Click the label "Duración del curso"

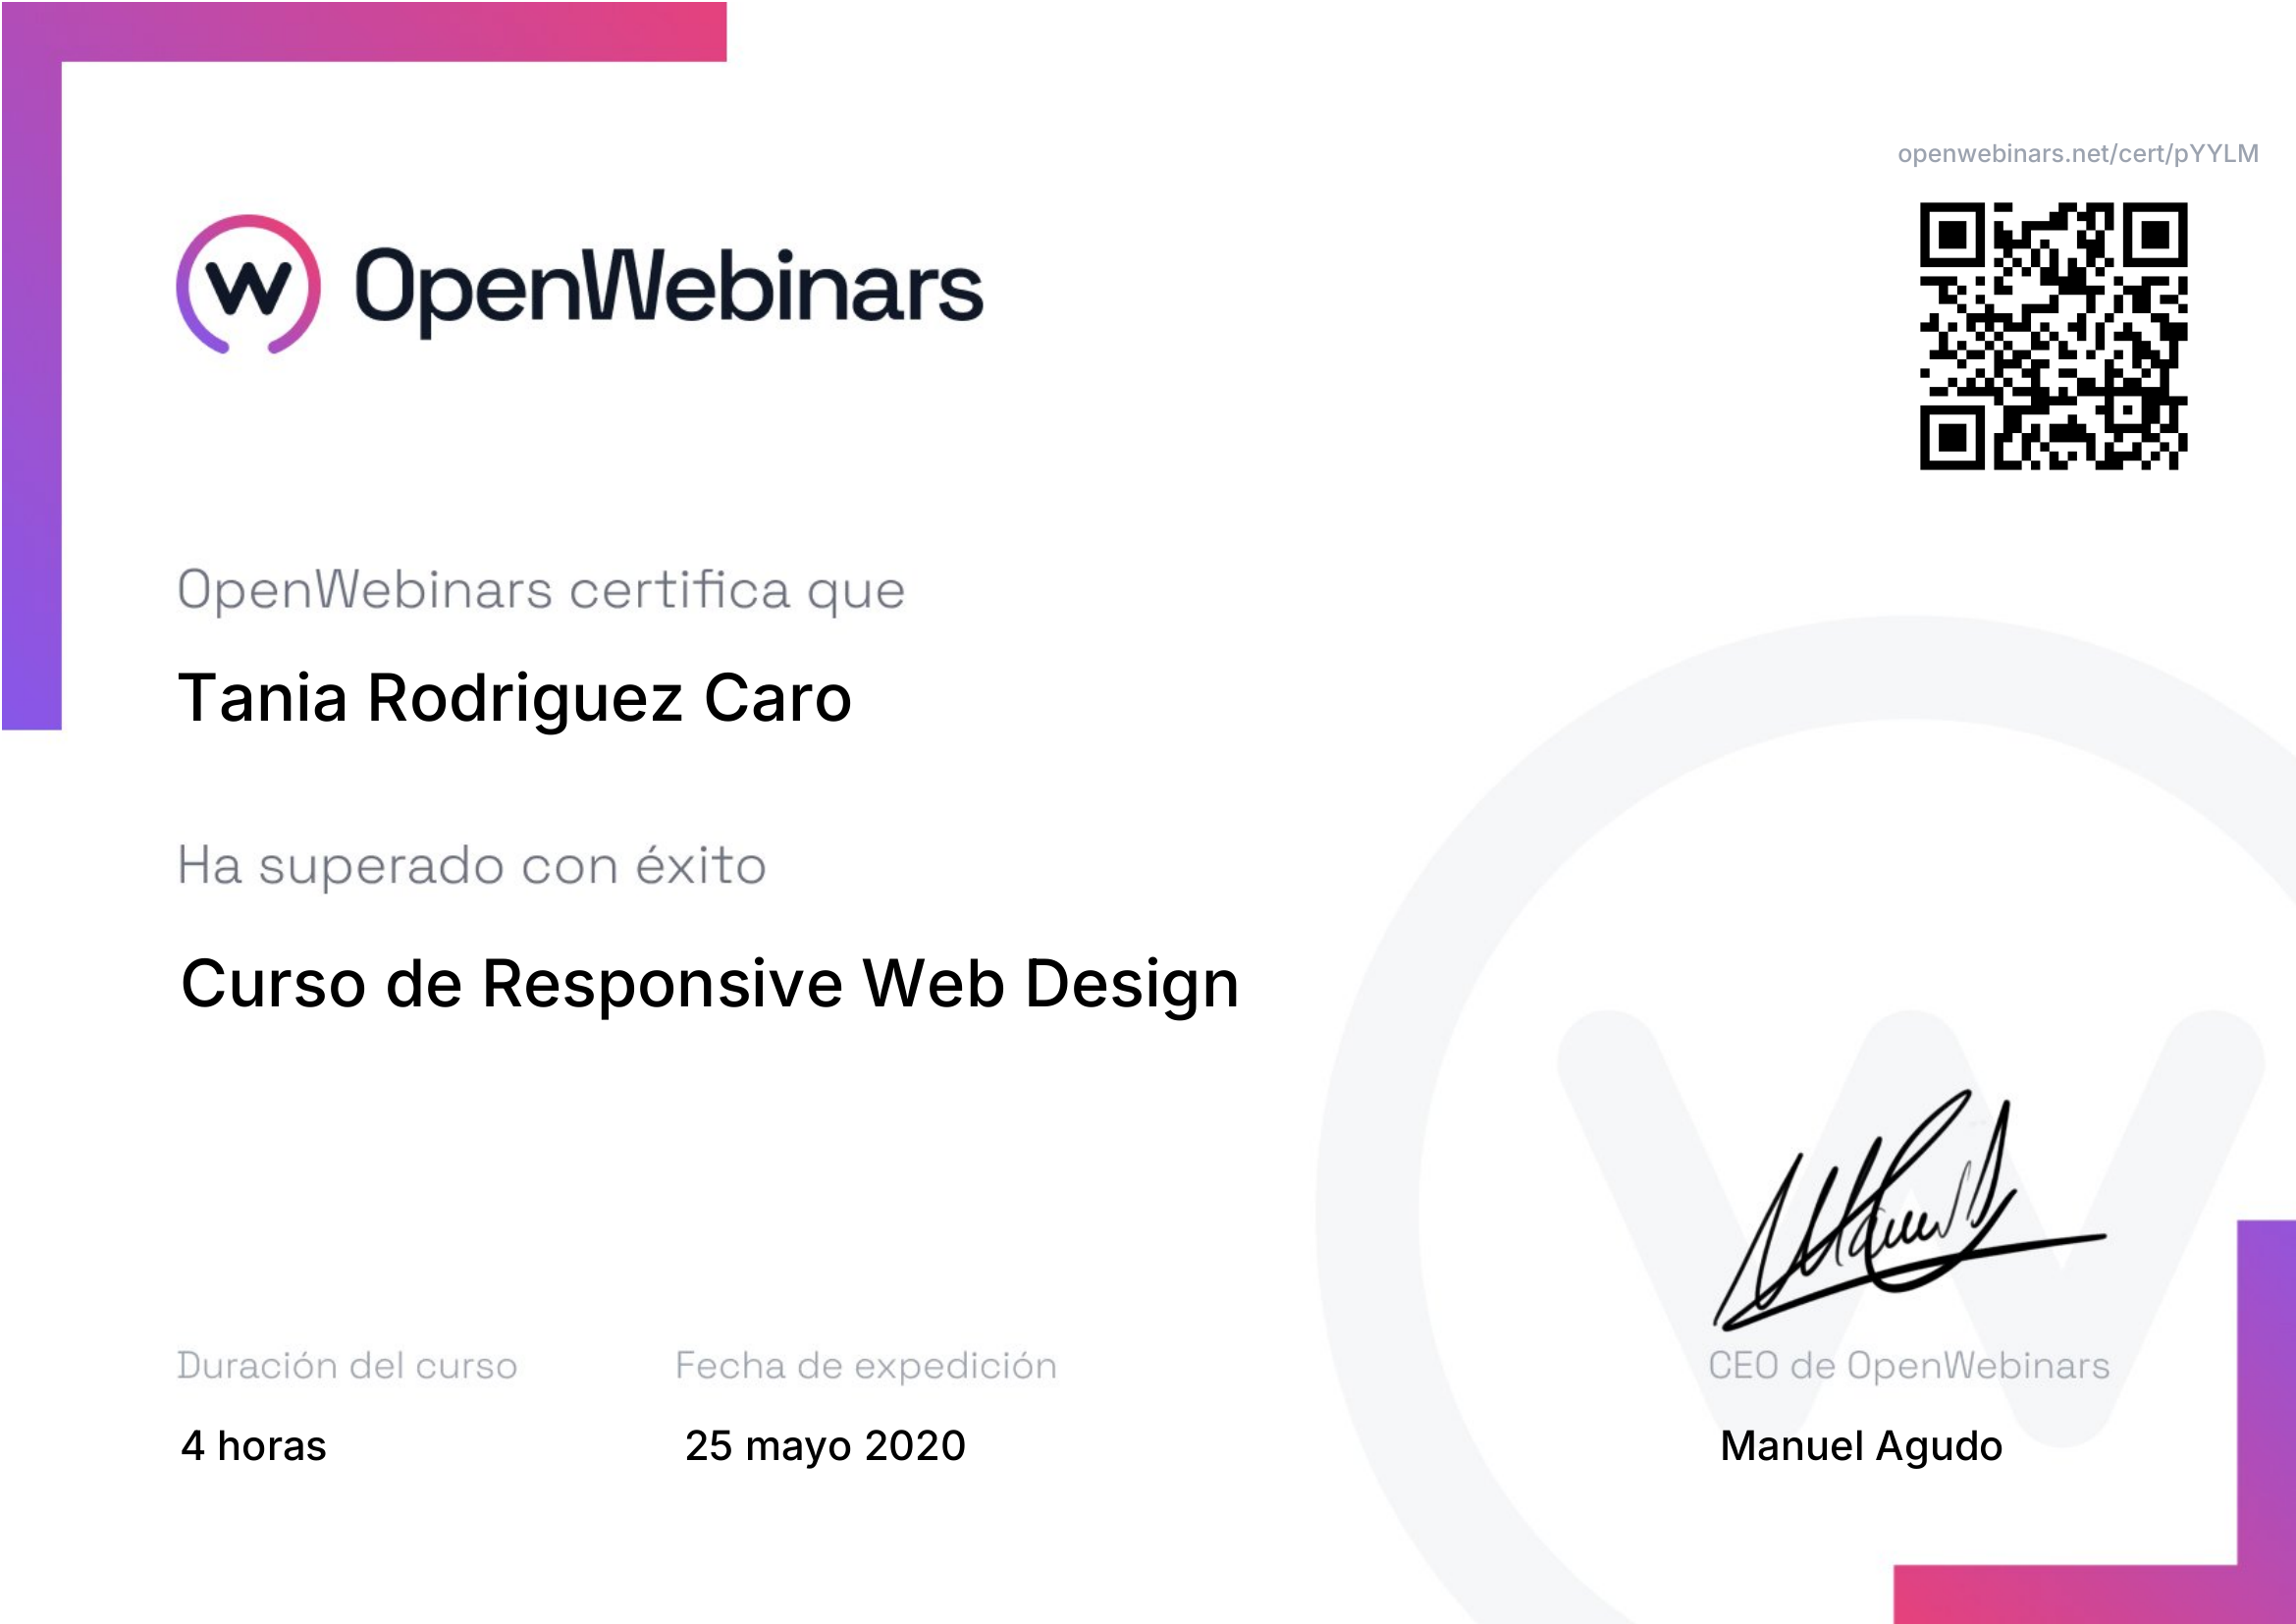click(347, 1366)
